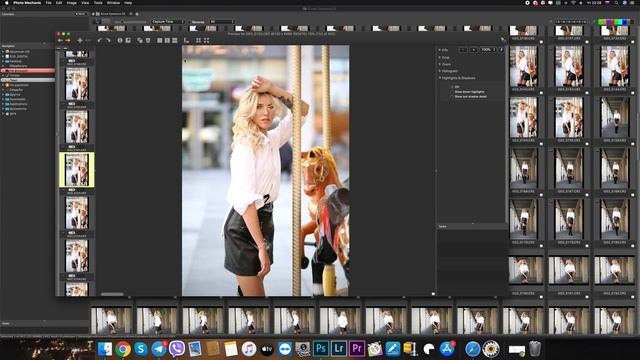Expand the Zoom section in preview panel
Viewport: 640px width, 360px height.
pos(440,64)
